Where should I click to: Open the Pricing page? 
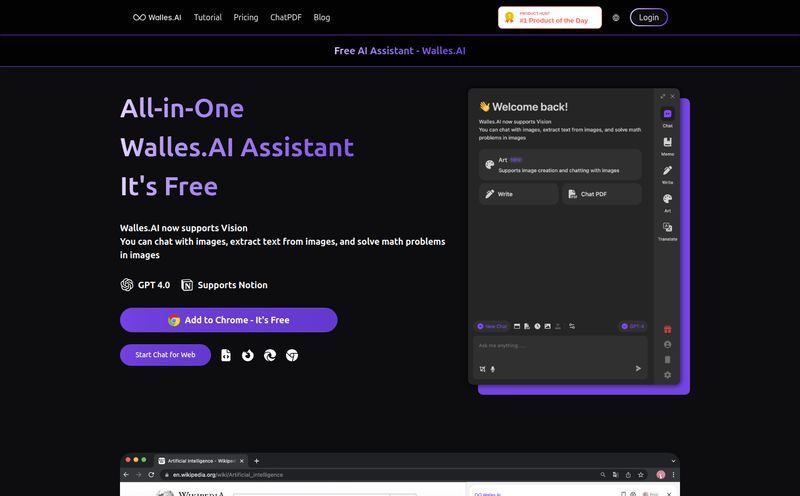pyautogui.click(x=246, y=17)
